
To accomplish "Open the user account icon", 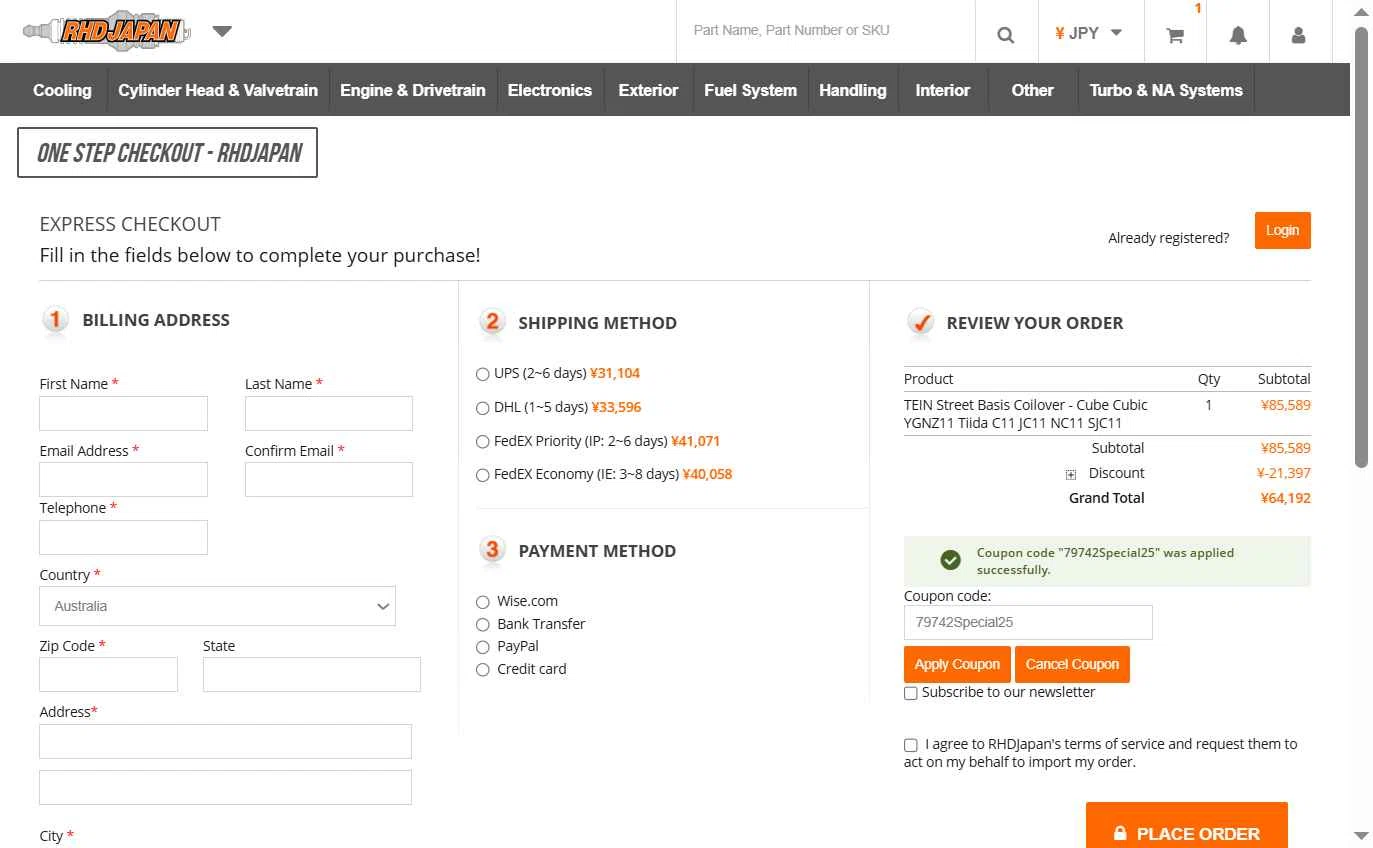I will [1298, 35].
